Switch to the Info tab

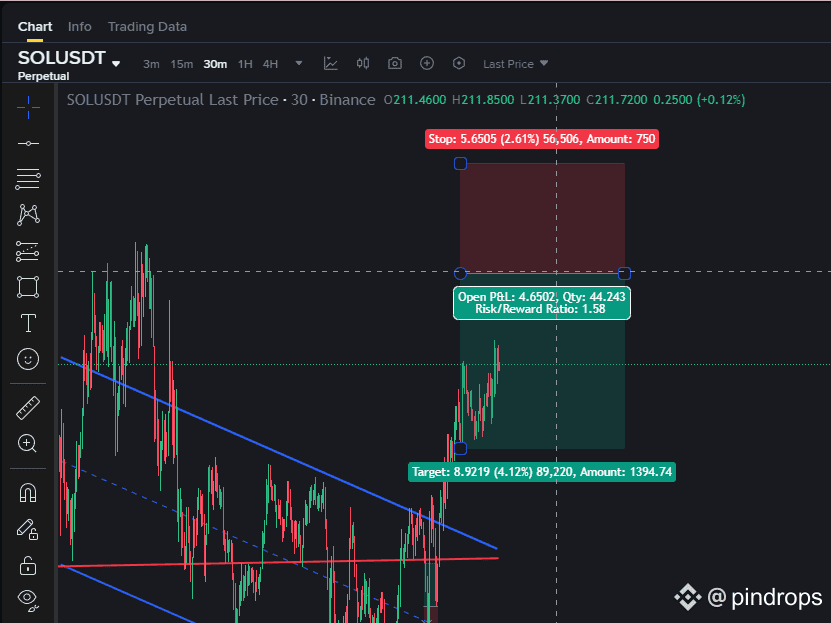pyautogui.click(x=79, y=26)
